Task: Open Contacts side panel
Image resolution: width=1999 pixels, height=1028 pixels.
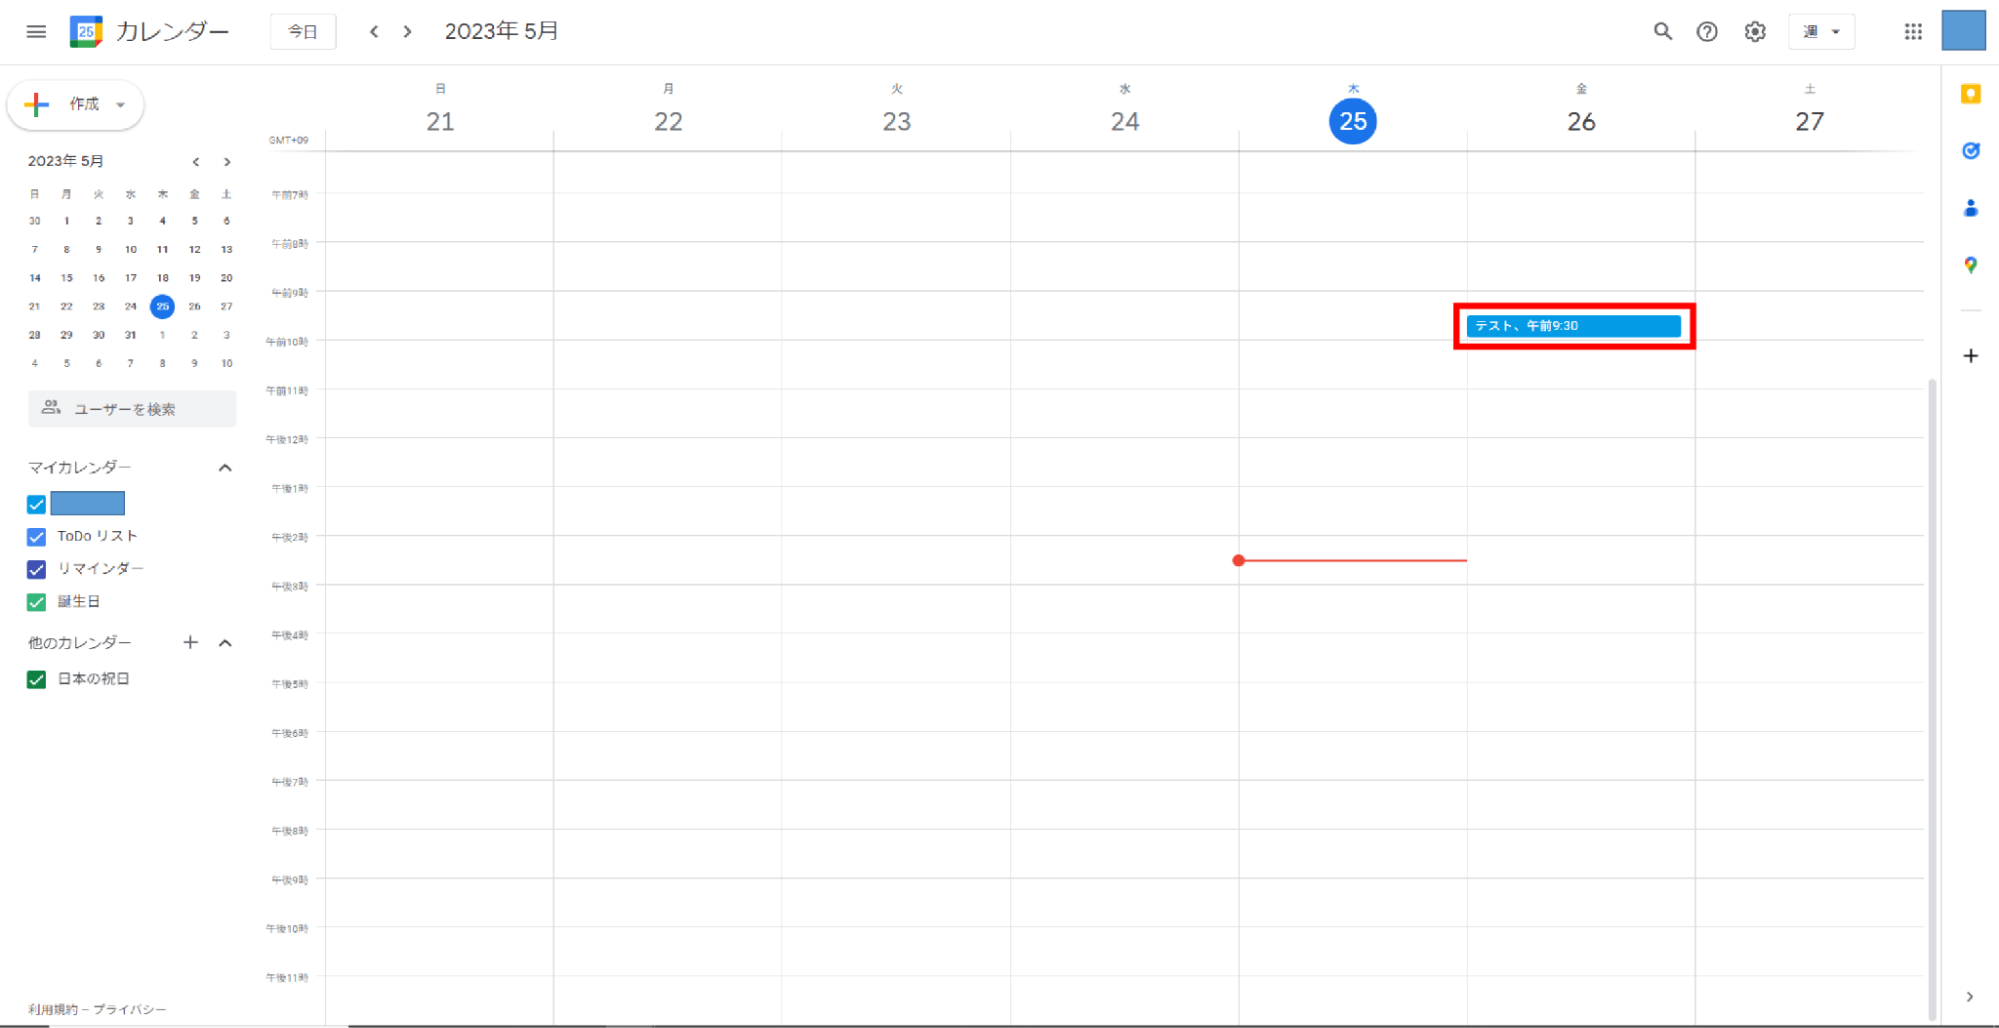Action: point(1971,208)
